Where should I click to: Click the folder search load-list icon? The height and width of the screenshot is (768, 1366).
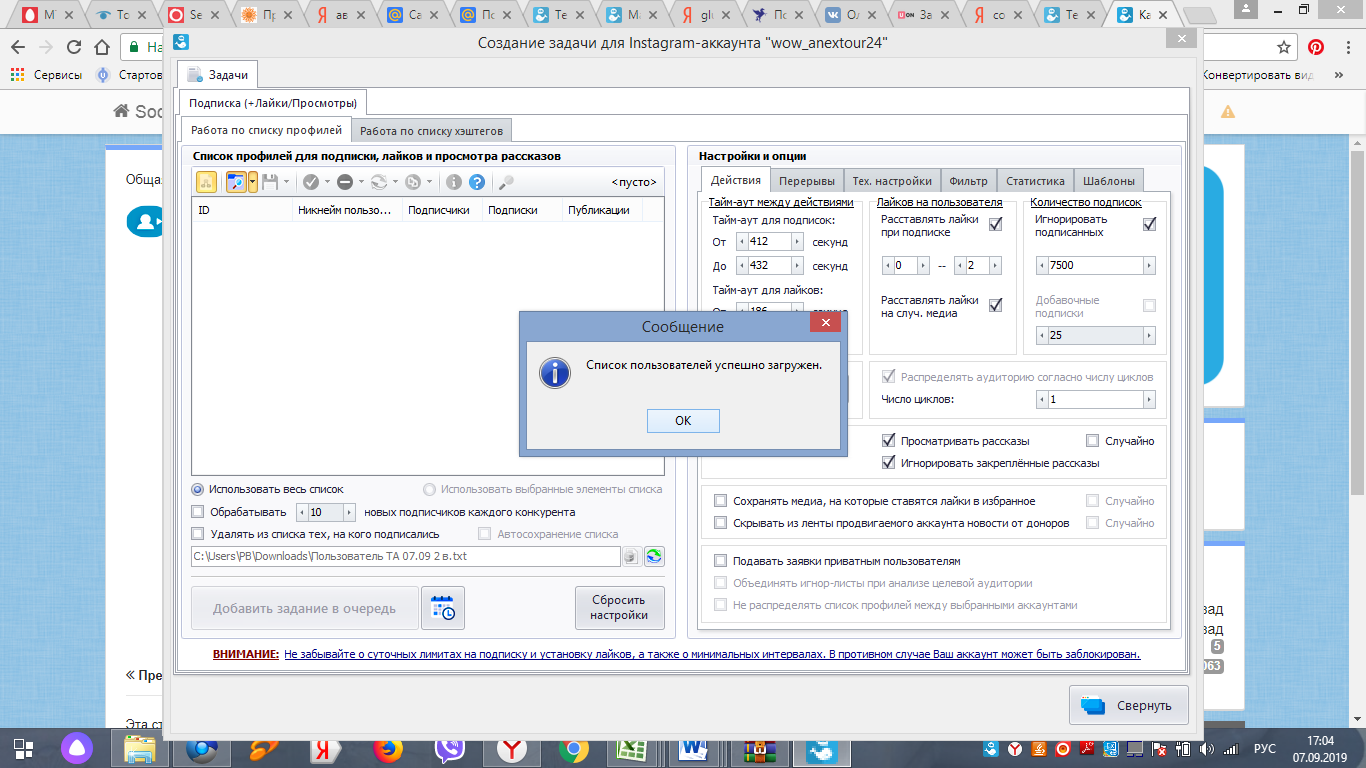236,182
